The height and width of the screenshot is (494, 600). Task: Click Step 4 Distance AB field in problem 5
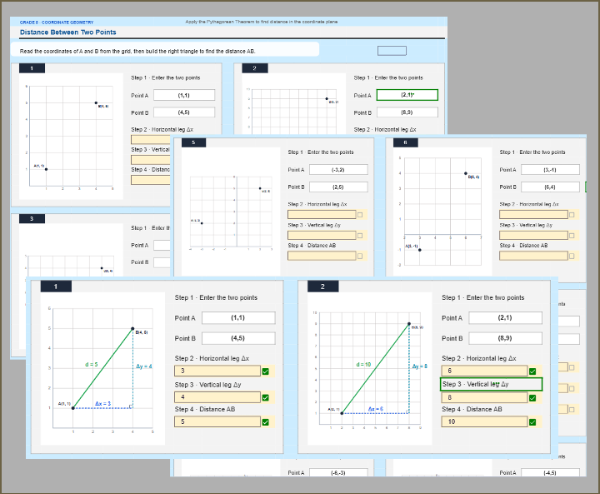pos(321,256)
